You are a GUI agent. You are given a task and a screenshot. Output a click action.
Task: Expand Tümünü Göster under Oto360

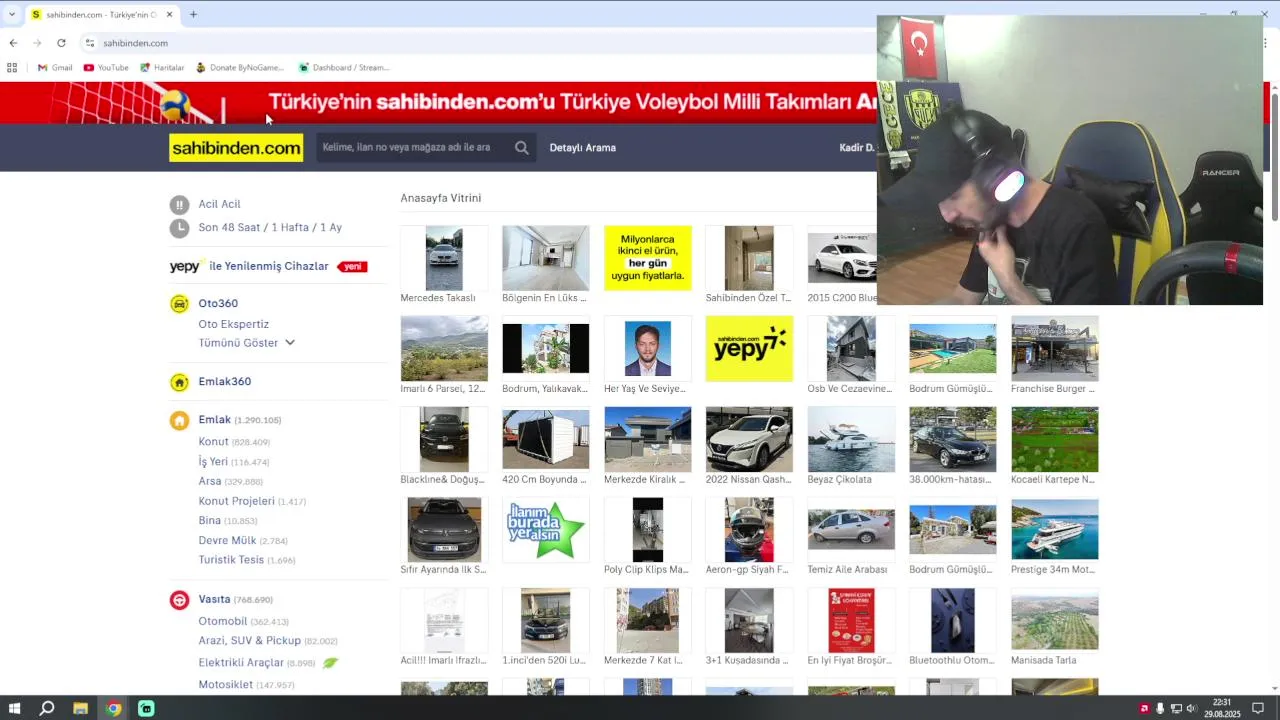tap(246, 343)
